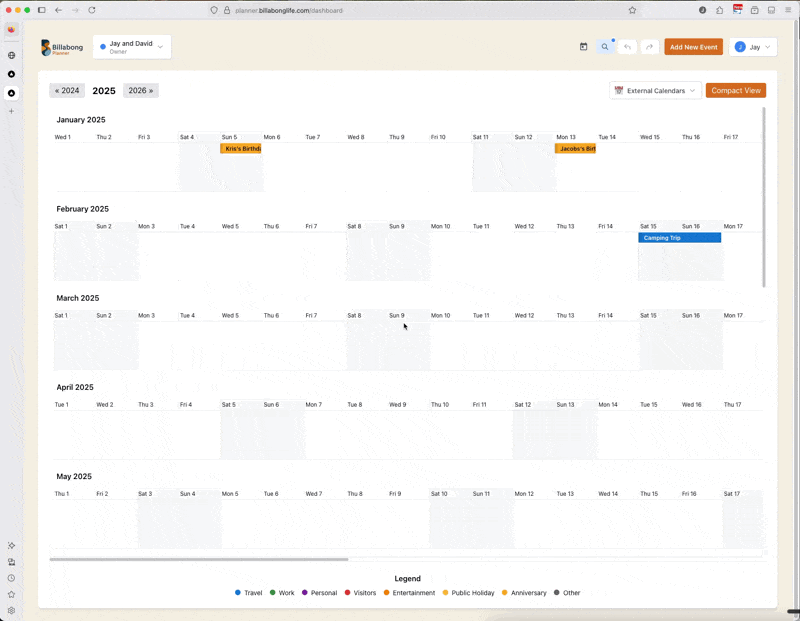This screenshot has width=800, height=621.
Task: Go back to the 2024 year tab
Action: pyautogui.click(x=66, y=90)
